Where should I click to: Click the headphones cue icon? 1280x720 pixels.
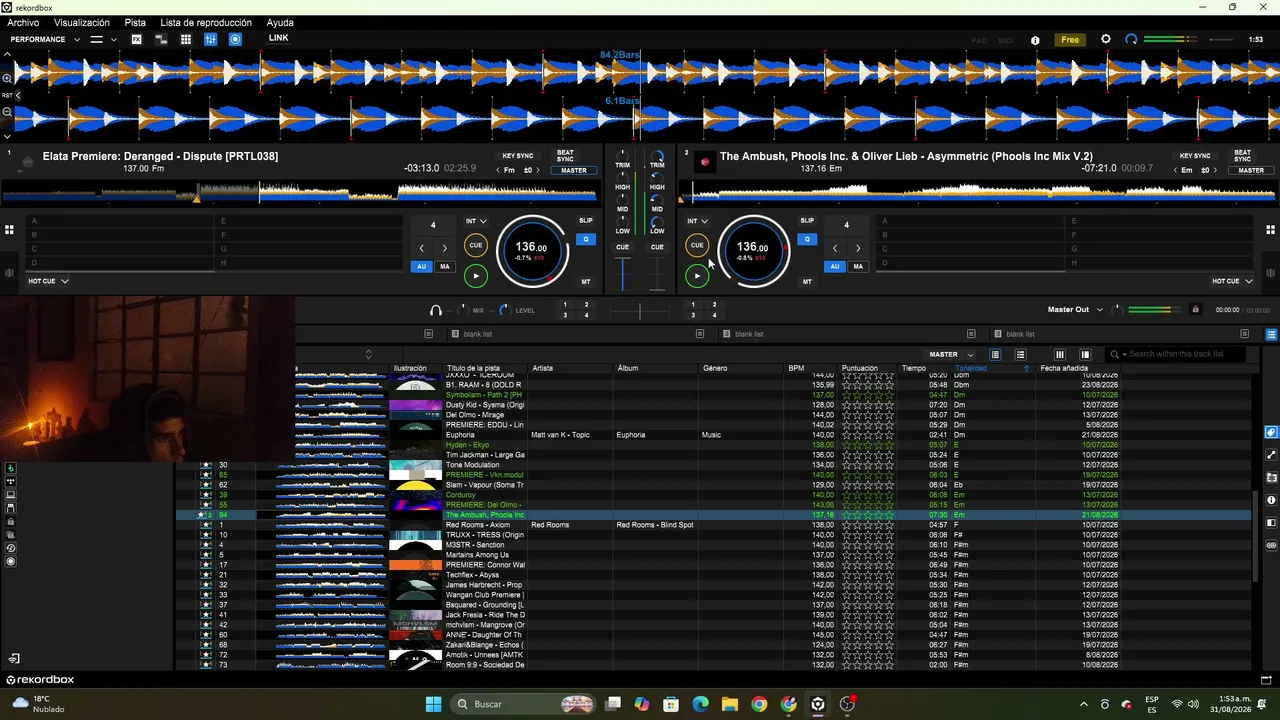pos(436,310)
